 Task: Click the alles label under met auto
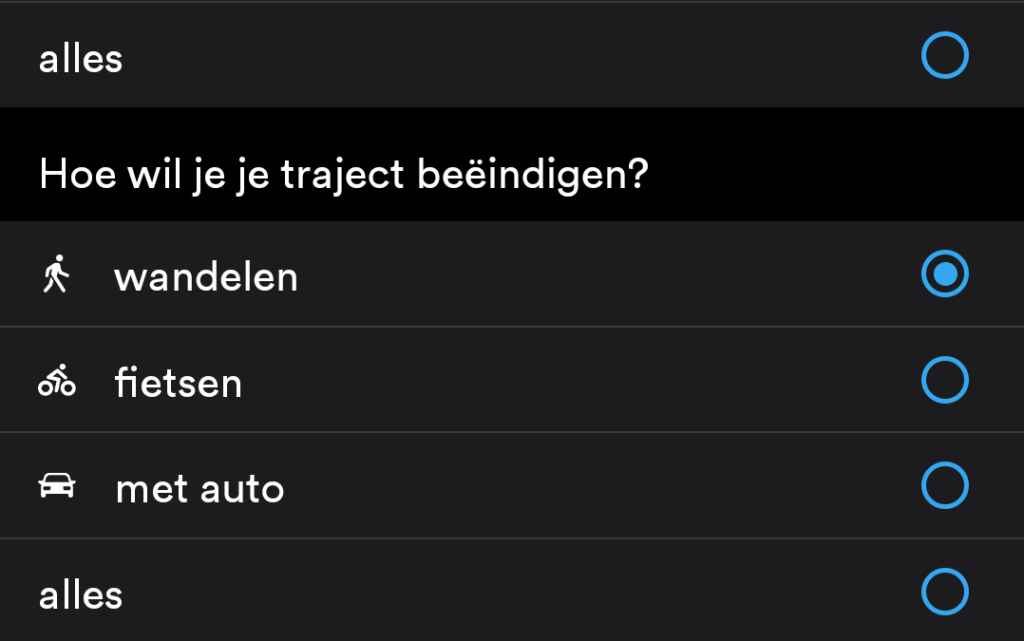pos(80,595)
